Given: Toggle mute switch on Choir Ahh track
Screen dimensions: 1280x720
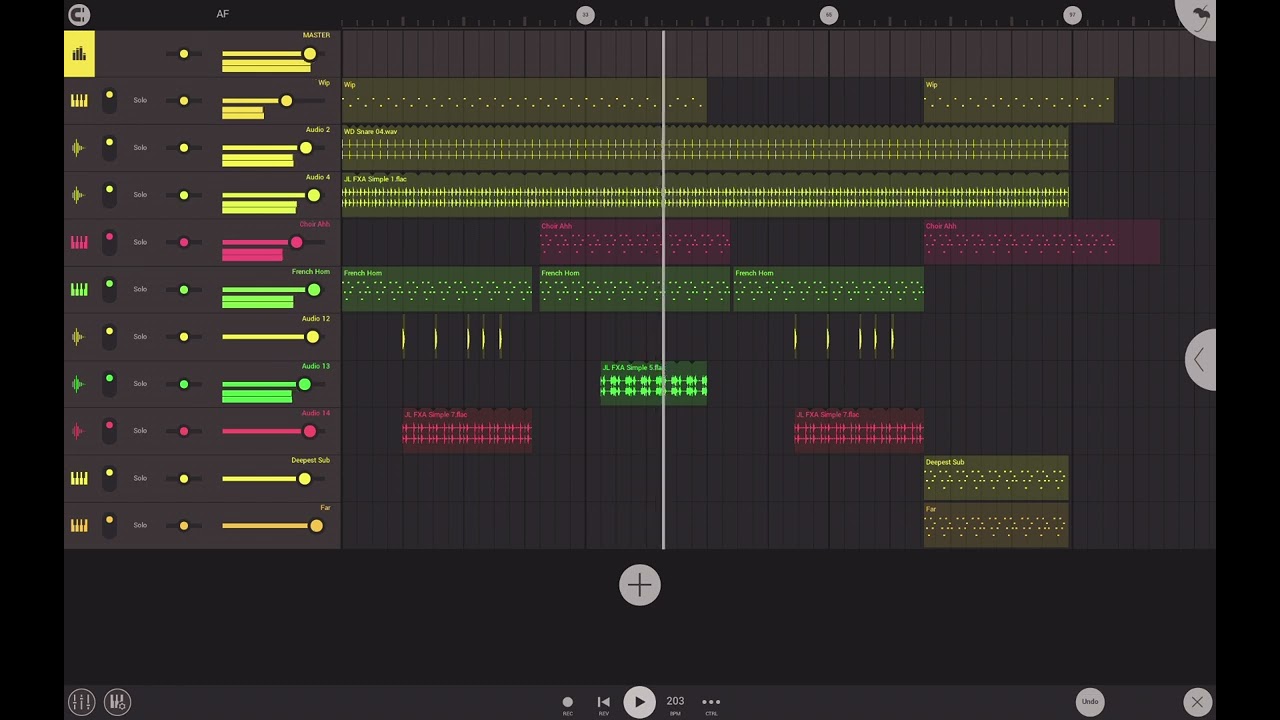Looking at the screenshot, I should pyautogui.click(x=109, y=242).
